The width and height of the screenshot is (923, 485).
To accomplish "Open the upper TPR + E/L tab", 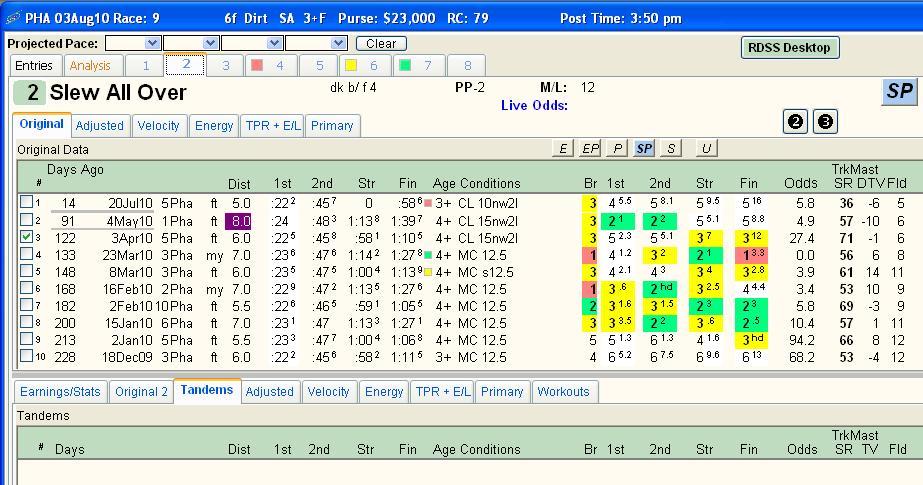I will point(273,125).
